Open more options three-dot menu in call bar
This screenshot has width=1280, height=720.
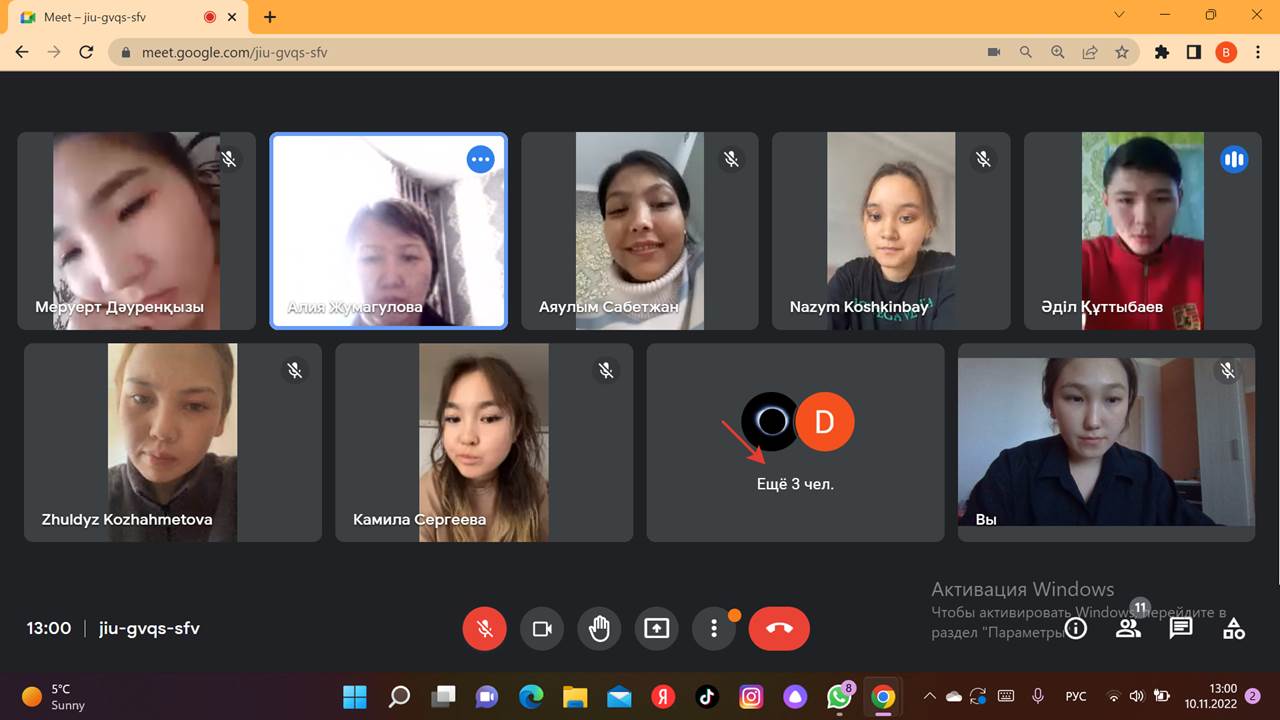[714, 629]
